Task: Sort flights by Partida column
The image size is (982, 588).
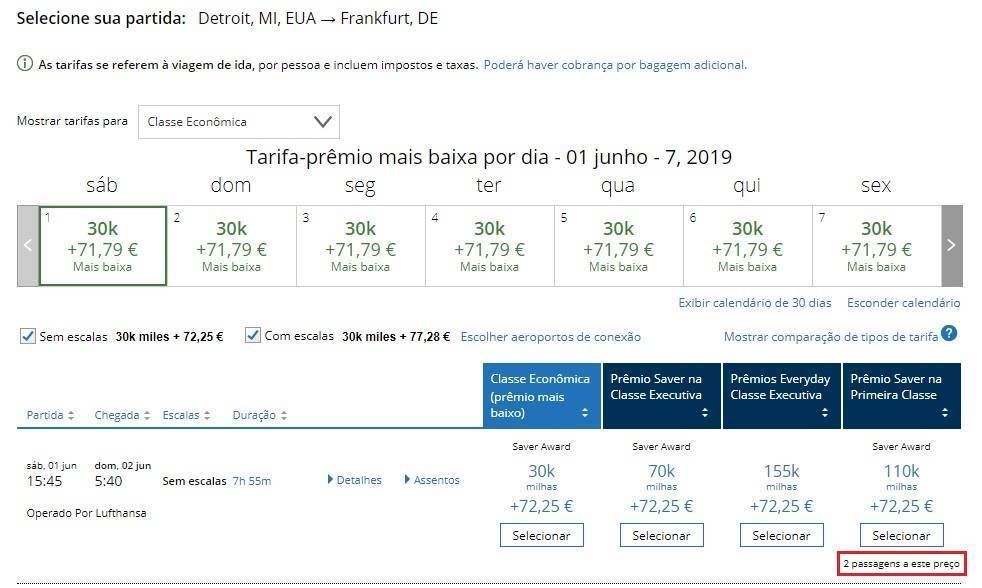Action: (49, 415)
